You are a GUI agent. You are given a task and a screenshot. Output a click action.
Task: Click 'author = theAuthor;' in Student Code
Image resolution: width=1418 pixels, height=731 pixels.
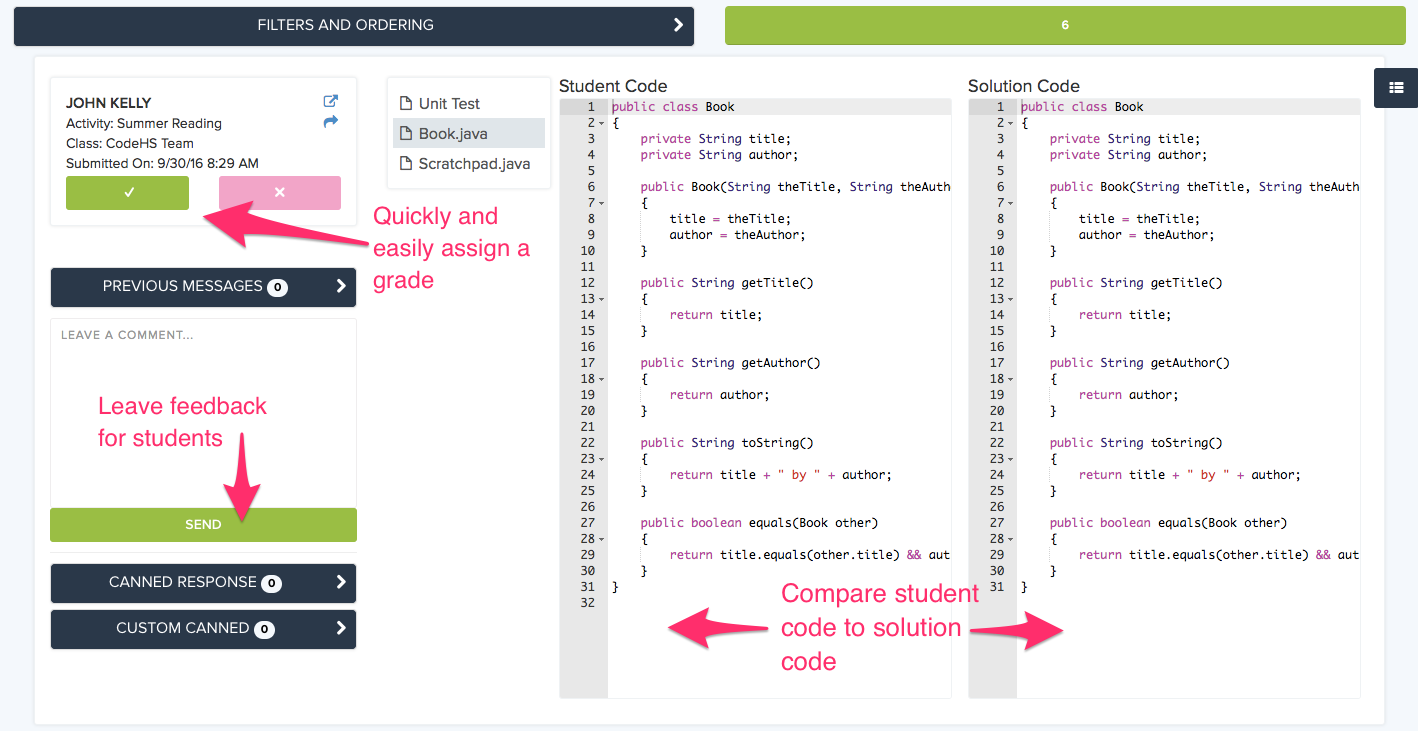pyautogui.click(x=738, y=235)
